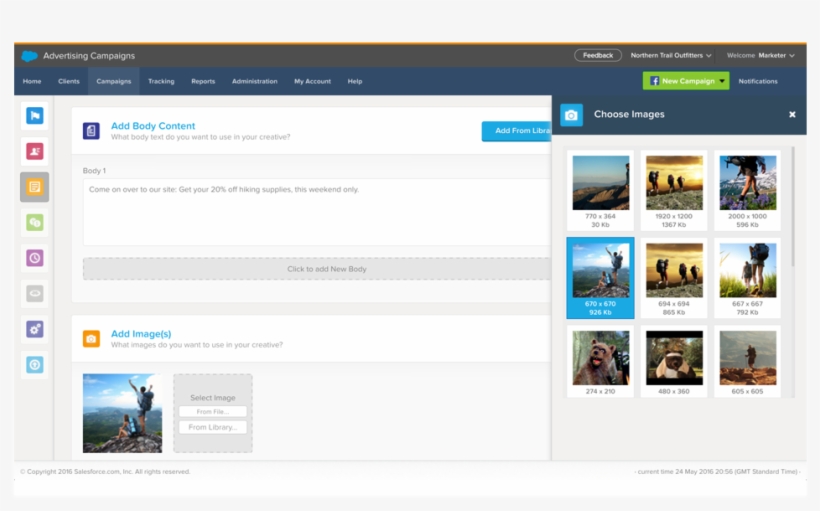The height and width of the screenshot is (511, 820).
Task: Open the red contact card sidebar icon
Action: pyautogui.click(x=35, y=151)
